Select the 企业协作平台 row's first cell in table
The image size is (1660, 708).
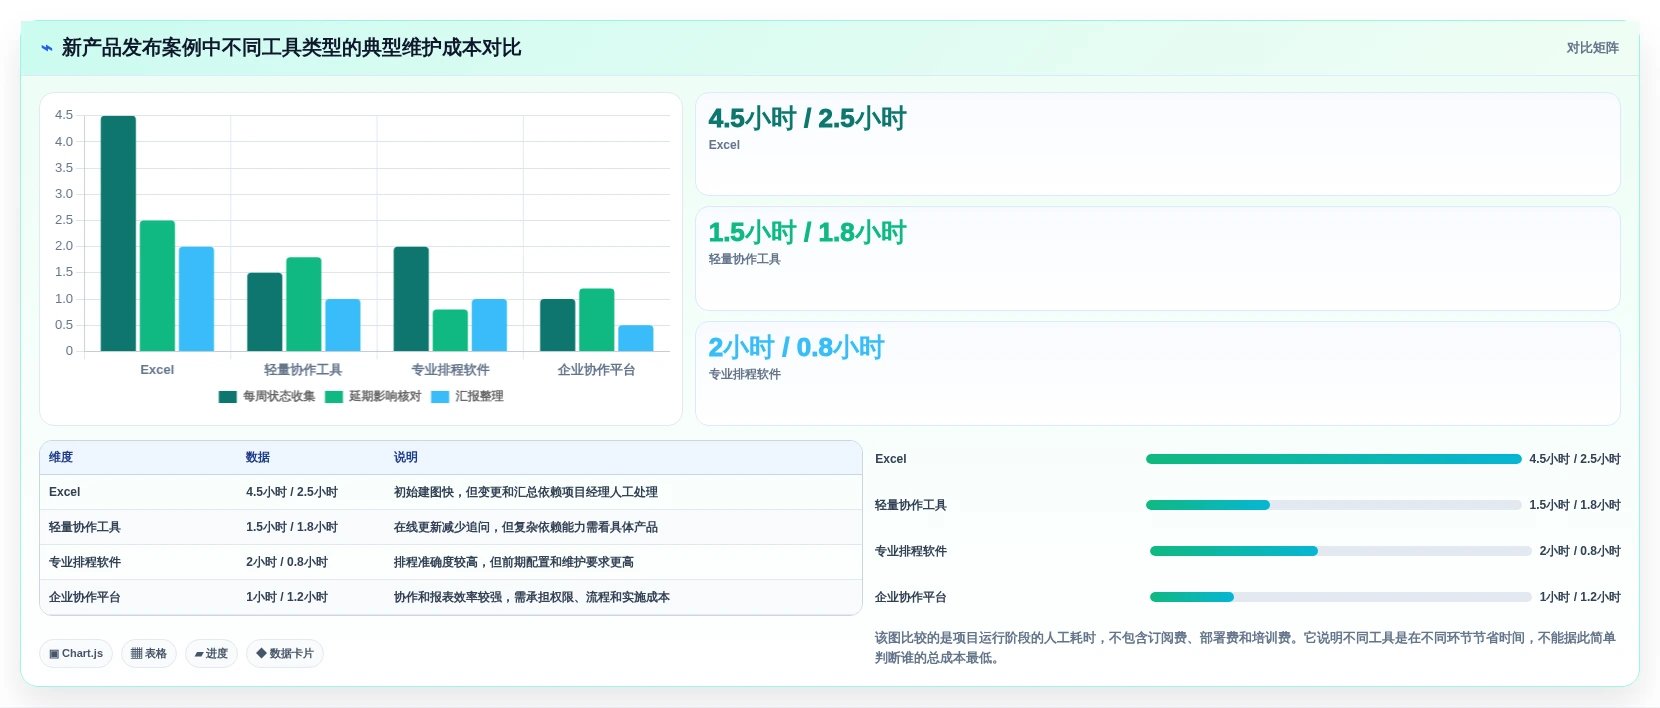tap(138, 597)
